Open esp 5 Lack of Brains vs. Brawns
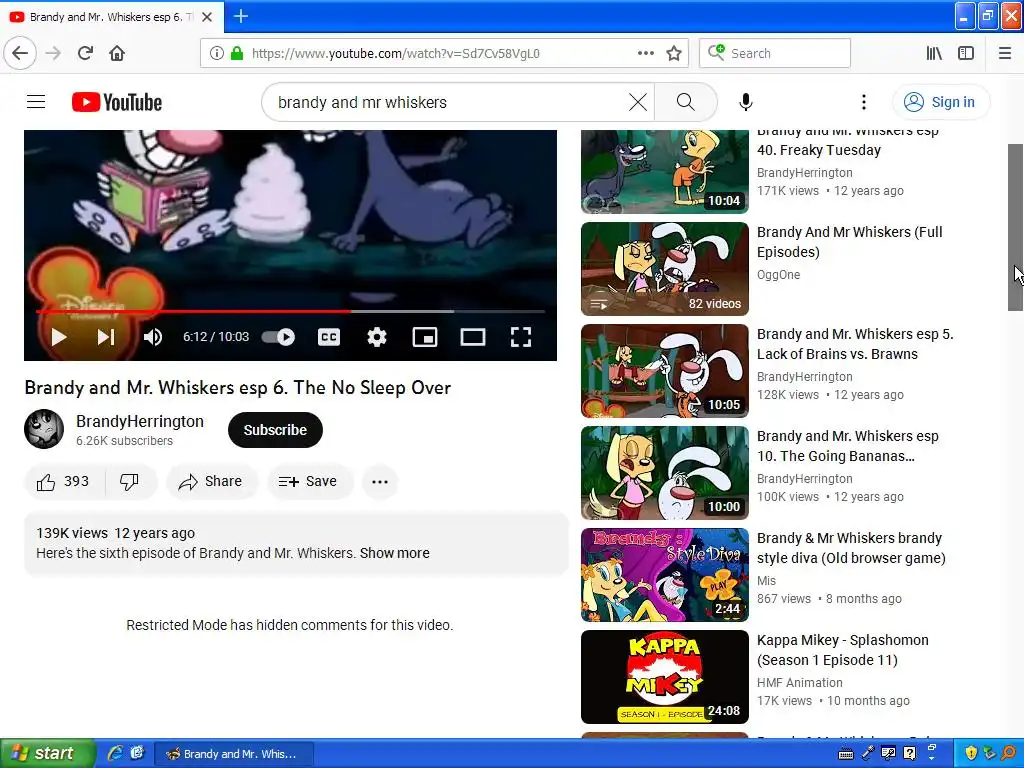Screen dimensions: 1024x768 coord(855,344)
